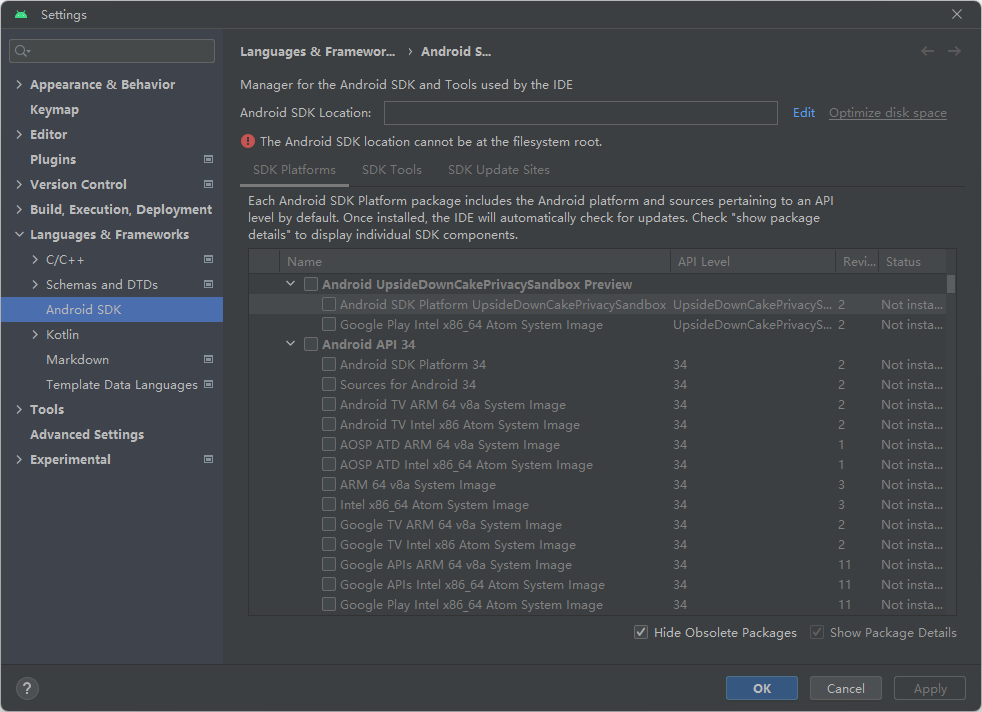Screen dimensions: 982x712
Task: Toggle the Show Package Details checkbox
Action: (x=817, y=632)
